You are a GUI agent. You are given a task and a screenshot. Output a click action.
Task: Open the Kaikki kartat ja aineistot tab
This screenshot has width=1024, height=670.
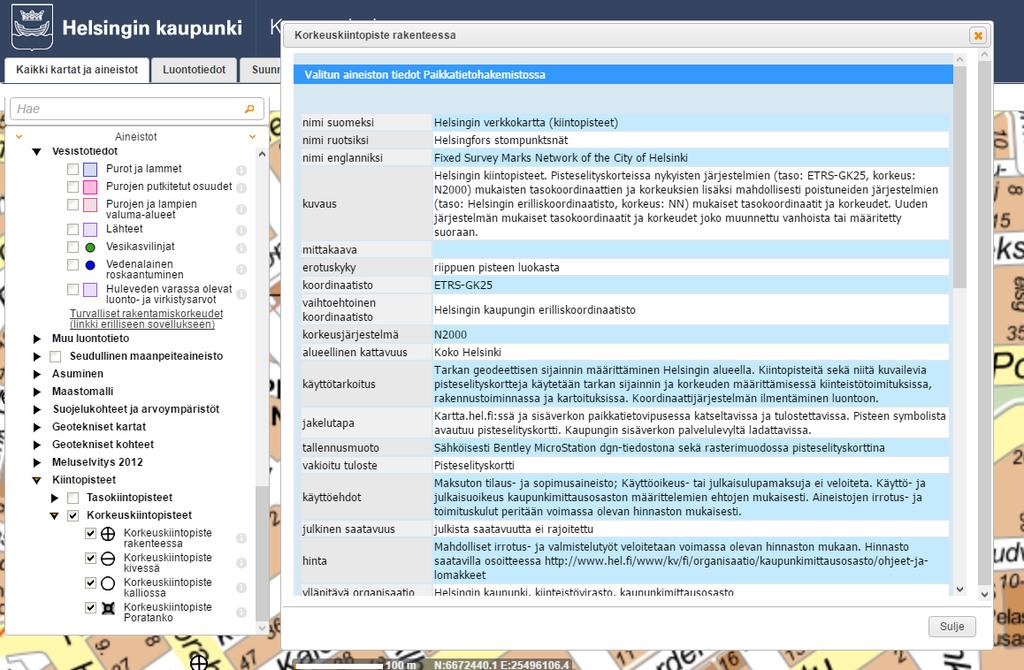click(x=77, y=70)
